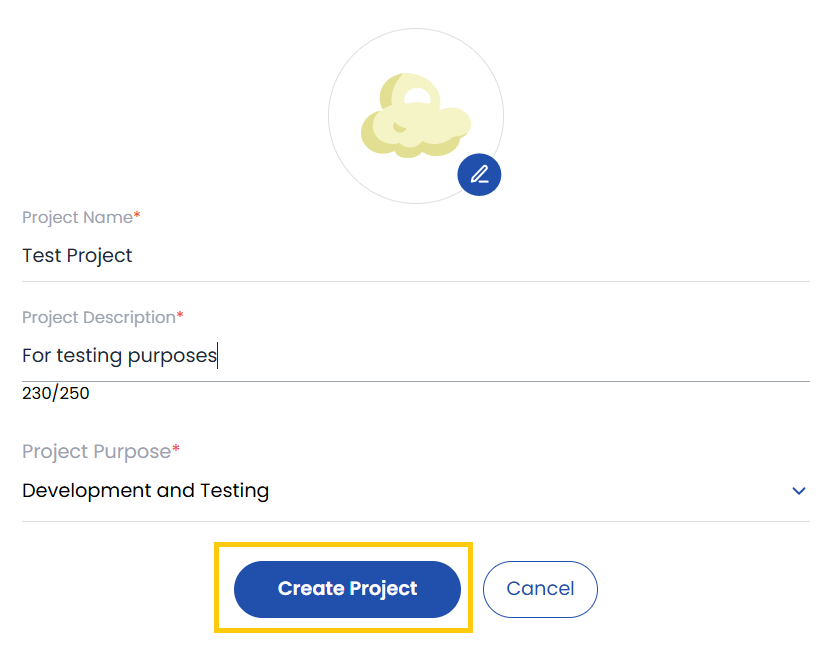Viewport: 825px width, 653px height.
Task: Select 'Development and Testing' value text
Action: pyautogui.click(x=145, y=491)
